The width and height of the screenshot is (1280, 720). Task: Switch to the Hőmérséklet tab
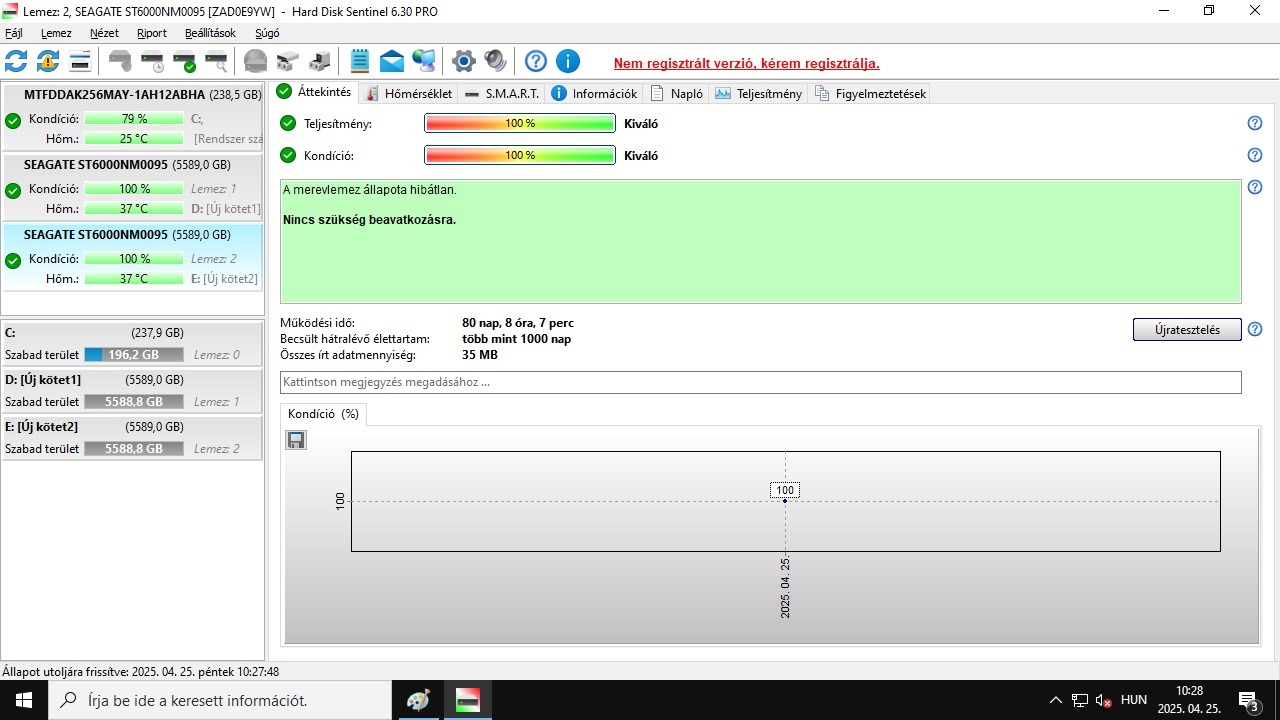[x=408, y=93]
